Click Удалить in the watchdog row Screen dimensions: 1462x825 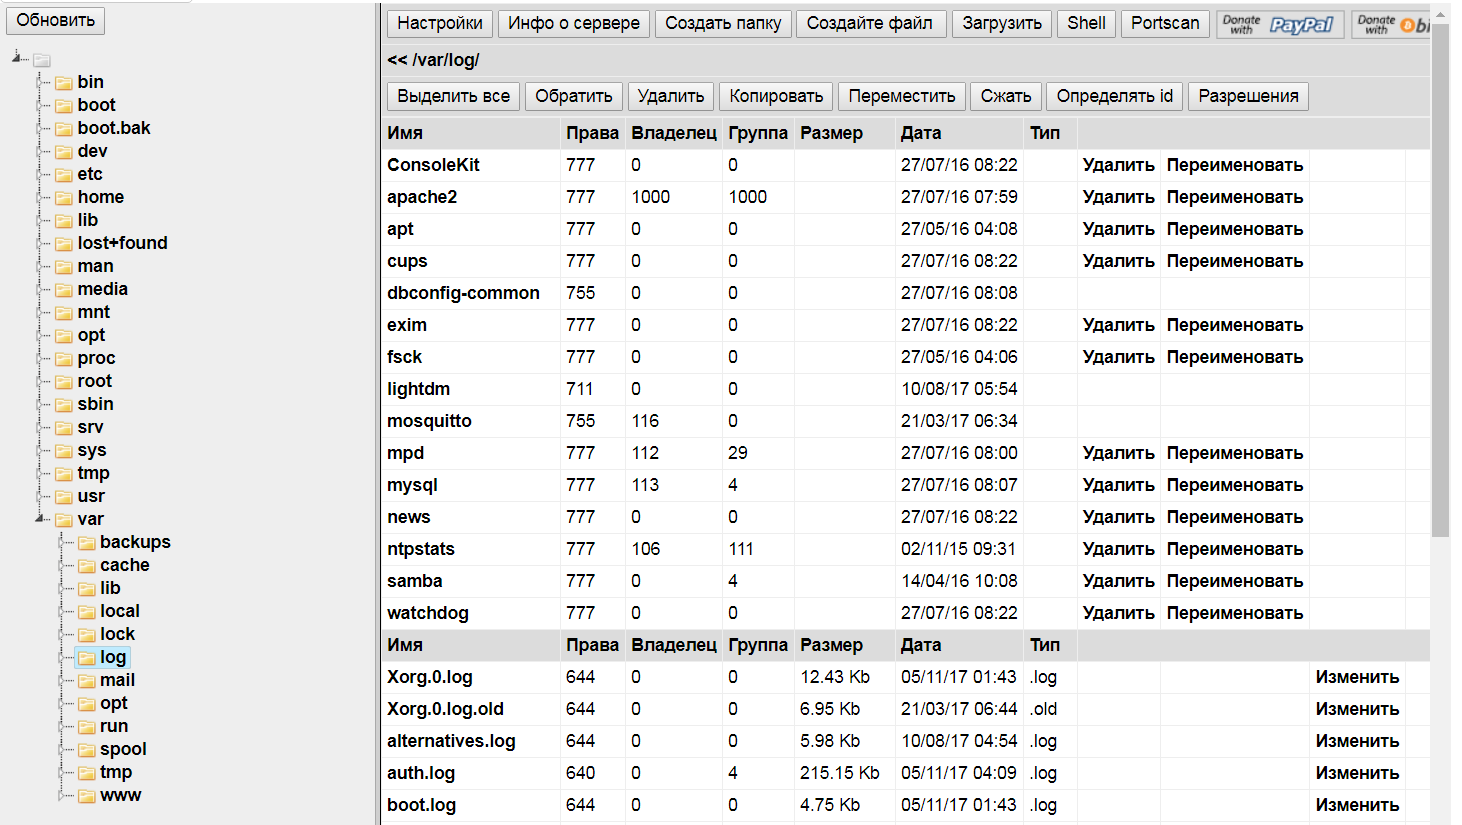pyautogui.click(x=1119, y=613)
